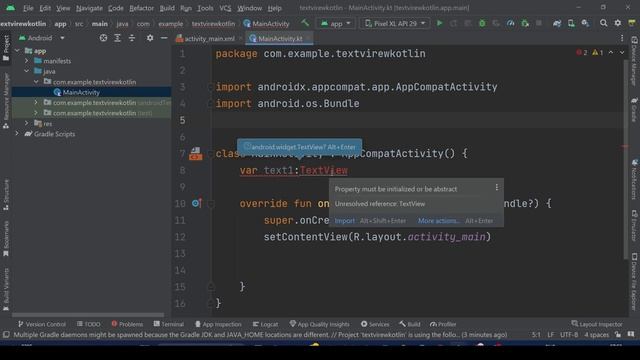640x360 pixels.
Task: Open the Build menu
Action: click(x=167, y=8)
